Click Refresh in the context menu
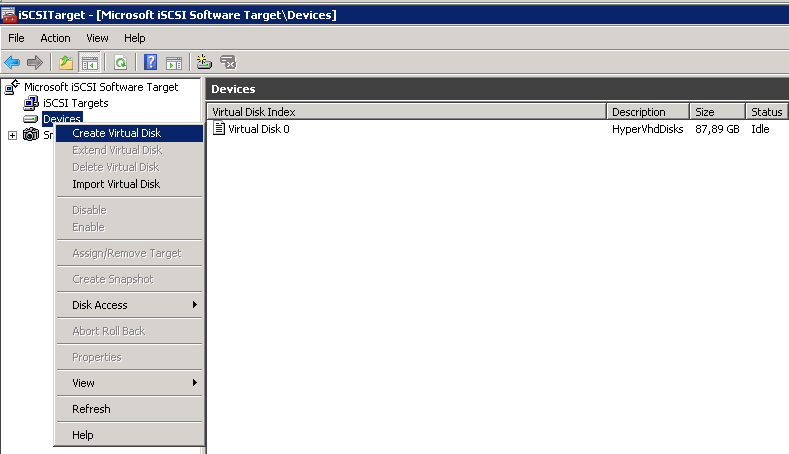789x454 pixels. click(x=91, y=409)
